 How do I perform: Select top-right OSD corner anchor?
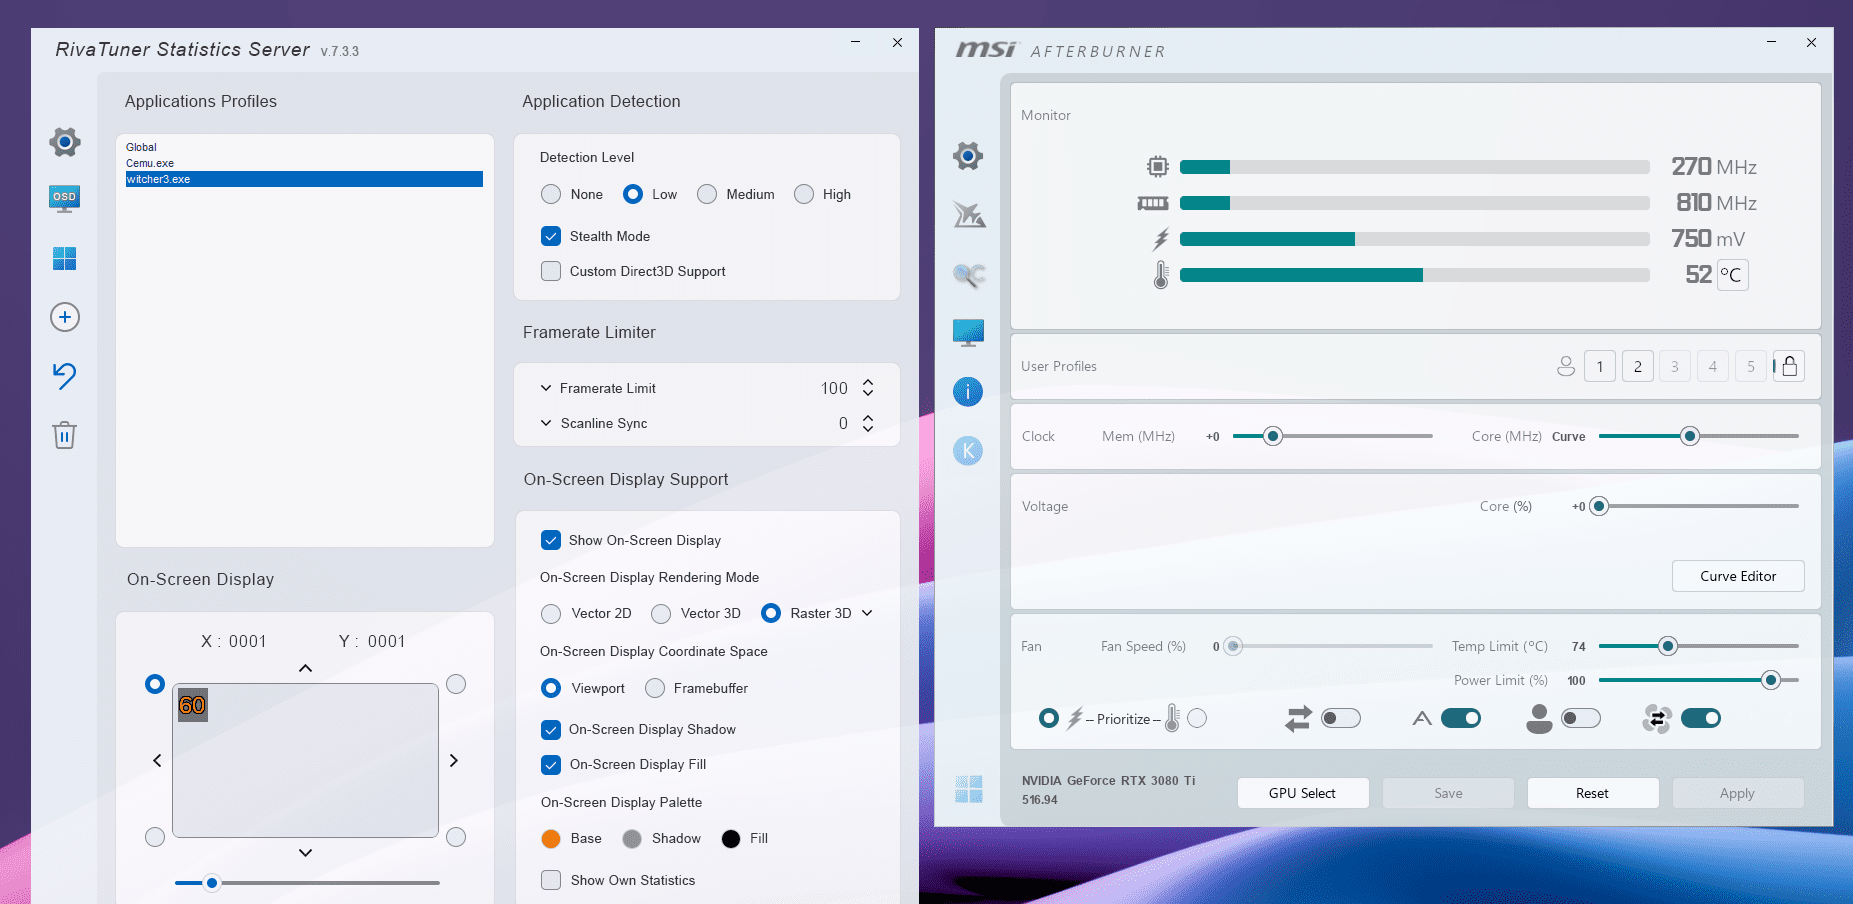click(456, 684)
